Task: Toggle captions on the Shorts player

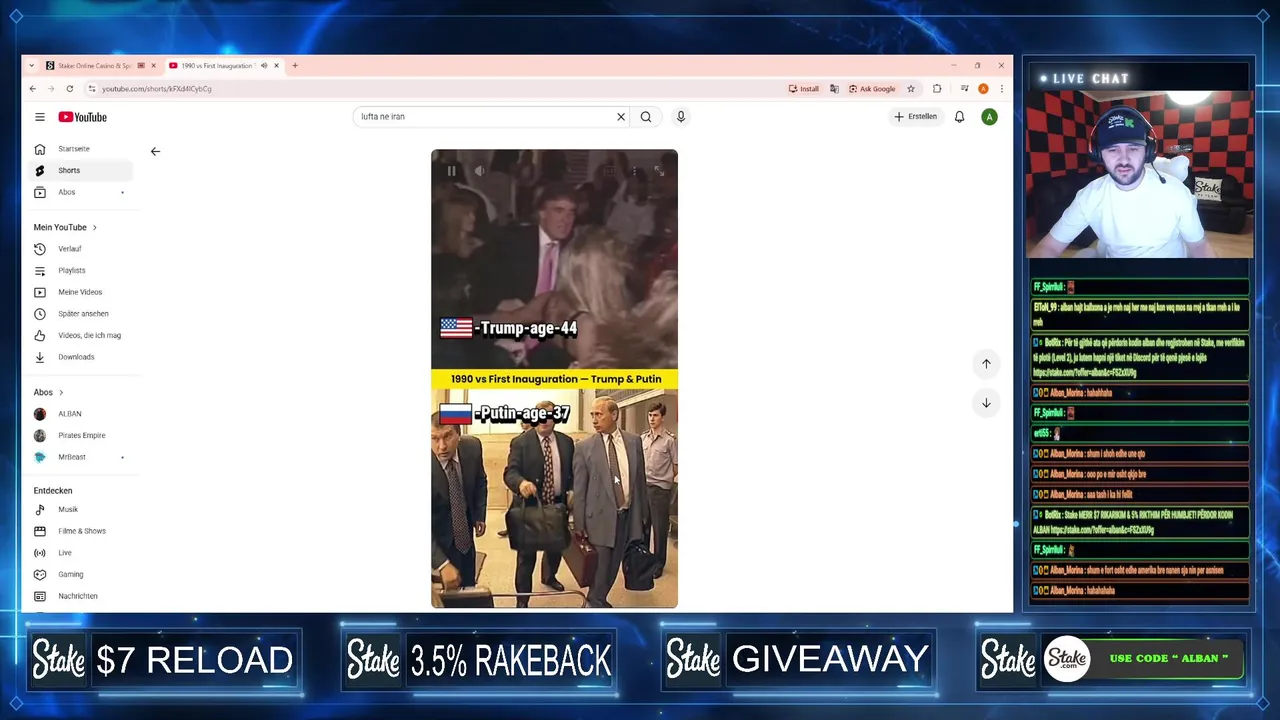Action: (x=608, y=171)
